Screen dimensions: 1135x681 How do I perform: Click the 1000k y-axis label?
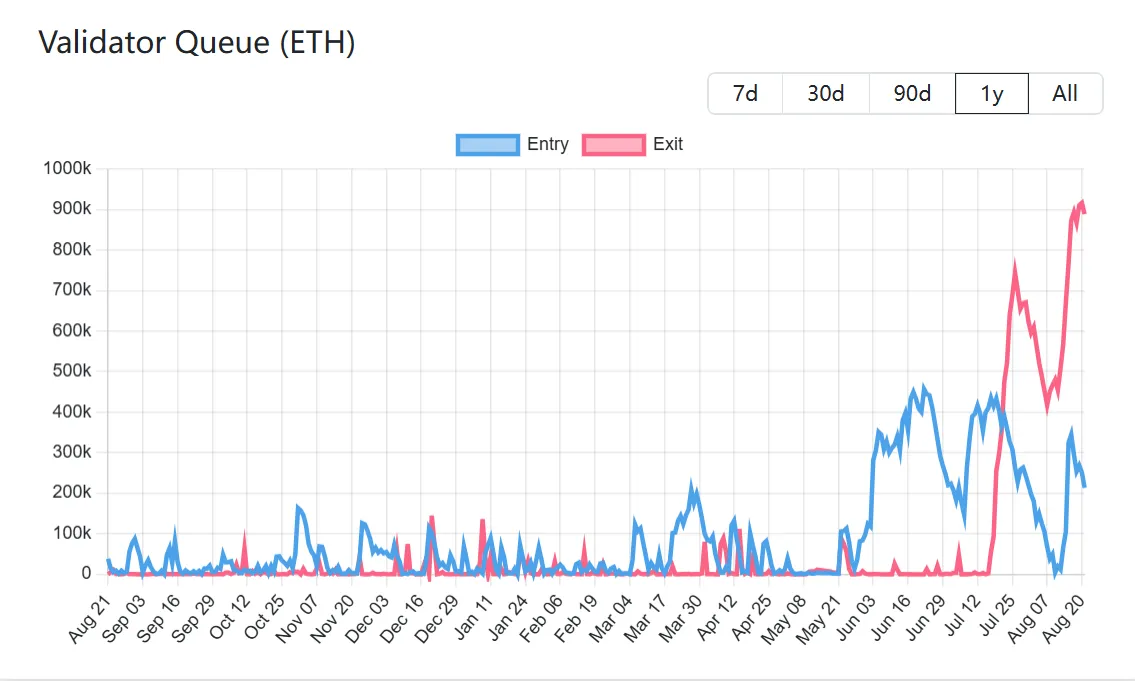pos(67,169)
